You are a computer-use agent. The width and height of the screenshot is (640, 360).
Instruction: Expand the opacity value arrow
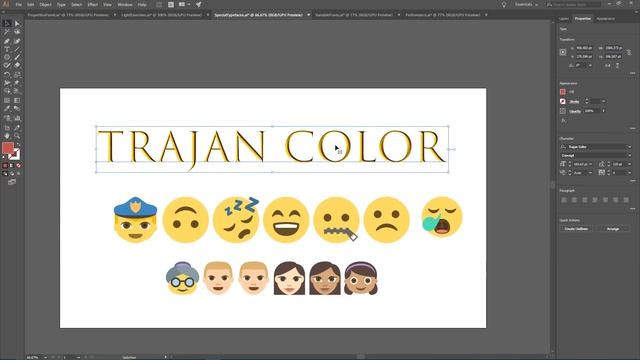(x=603, y=111)
